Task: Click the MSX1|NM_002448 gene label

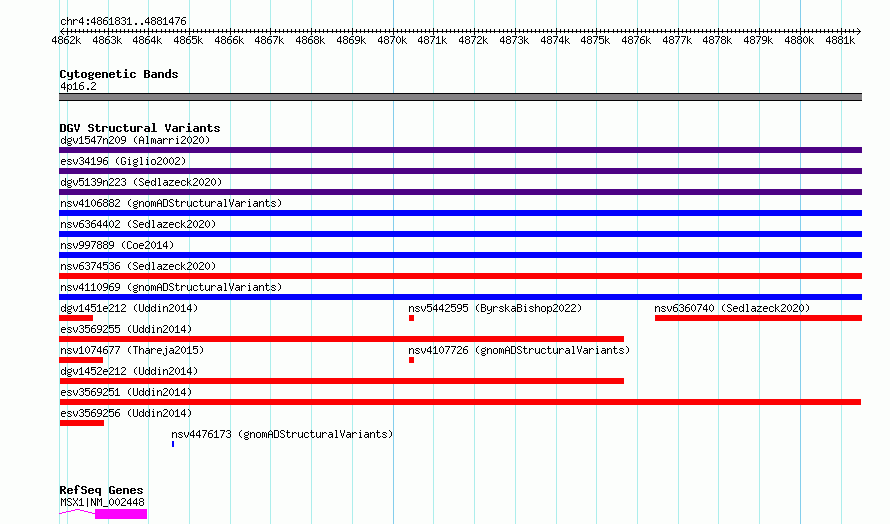Action: point(103,502)
